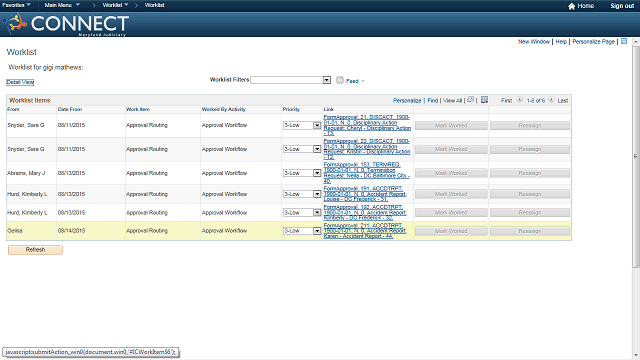Click the page http icon near Personalize Page

coord(624,41)
